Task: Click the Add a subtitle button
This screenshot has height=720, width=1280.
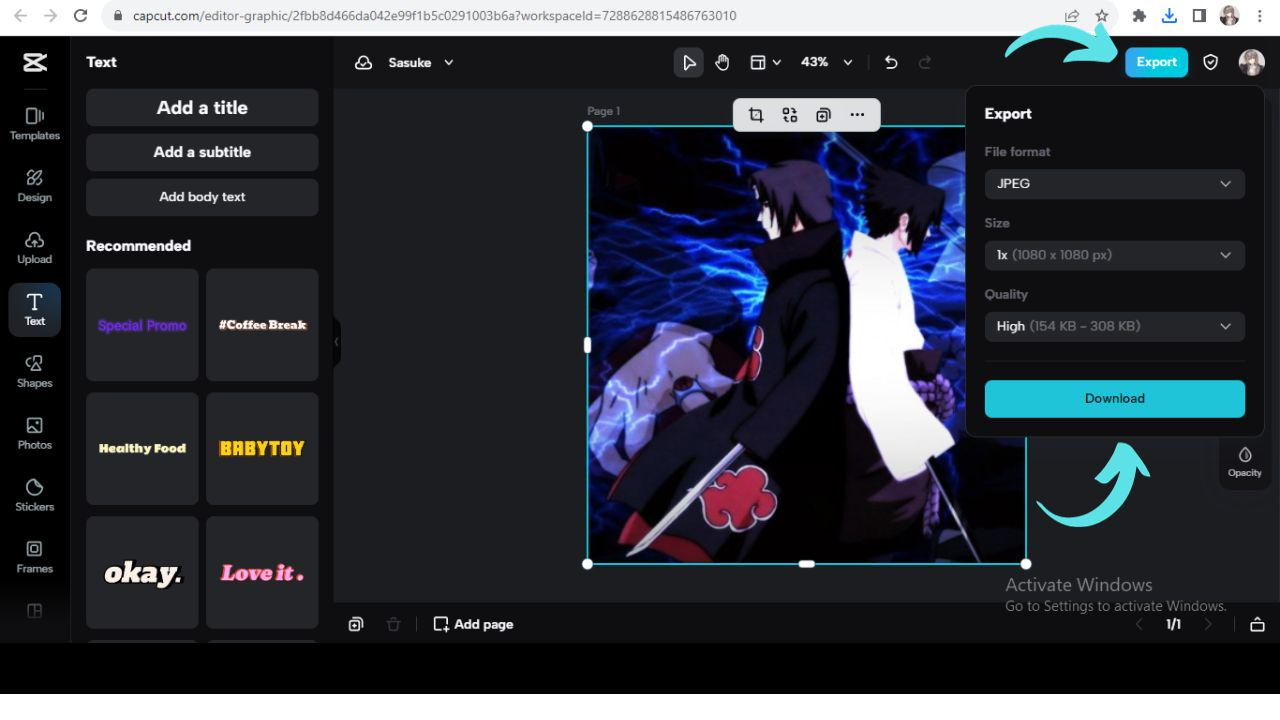Action: point(202,152)
